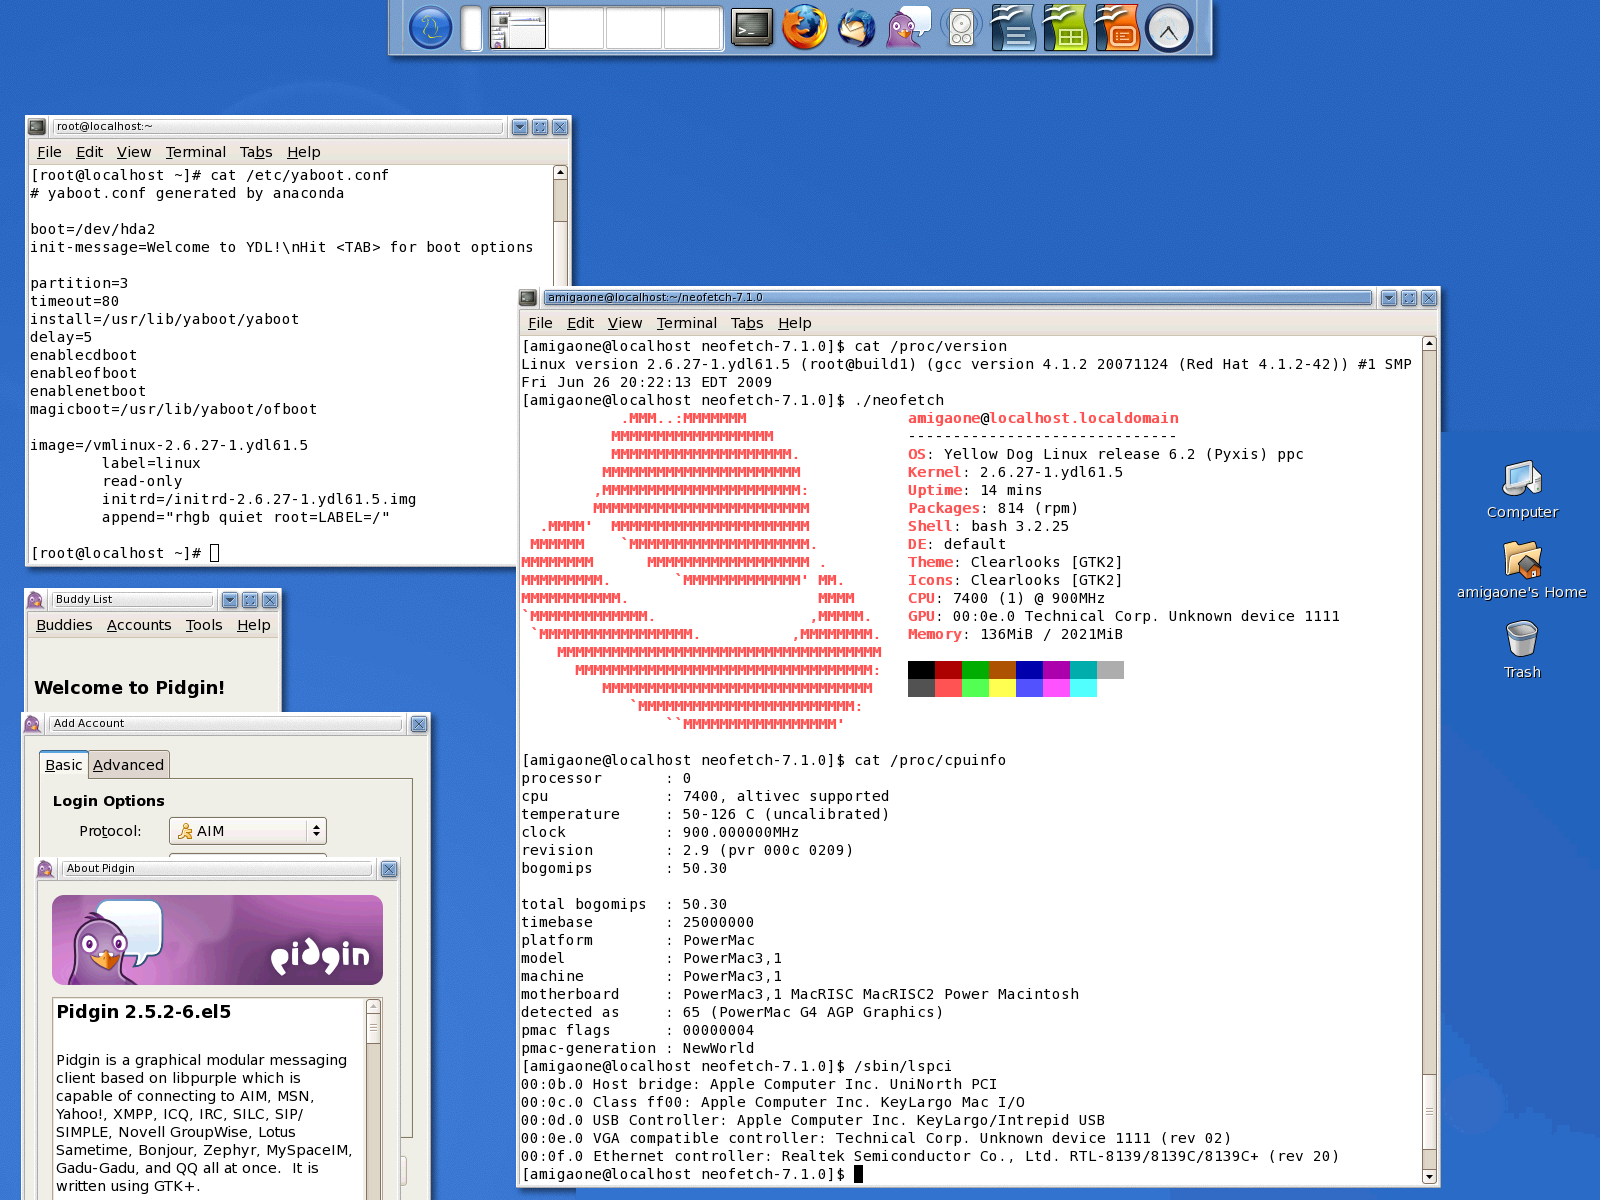The image size is (1600, 1200).
Task: Click the "Memory: 136MiB / 2021MiB" line
Action: [x=1015, y=635]
